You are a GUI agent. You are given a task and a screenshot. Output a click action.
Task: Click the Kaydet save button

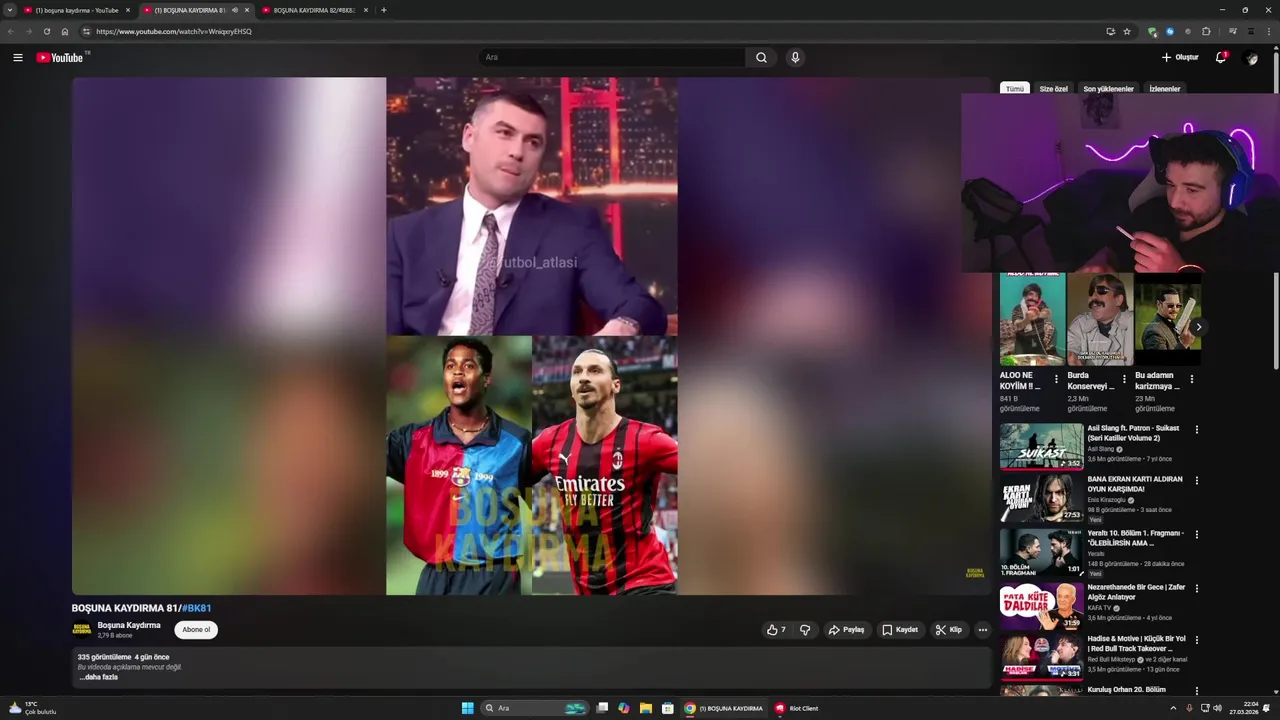click(900, 630)
